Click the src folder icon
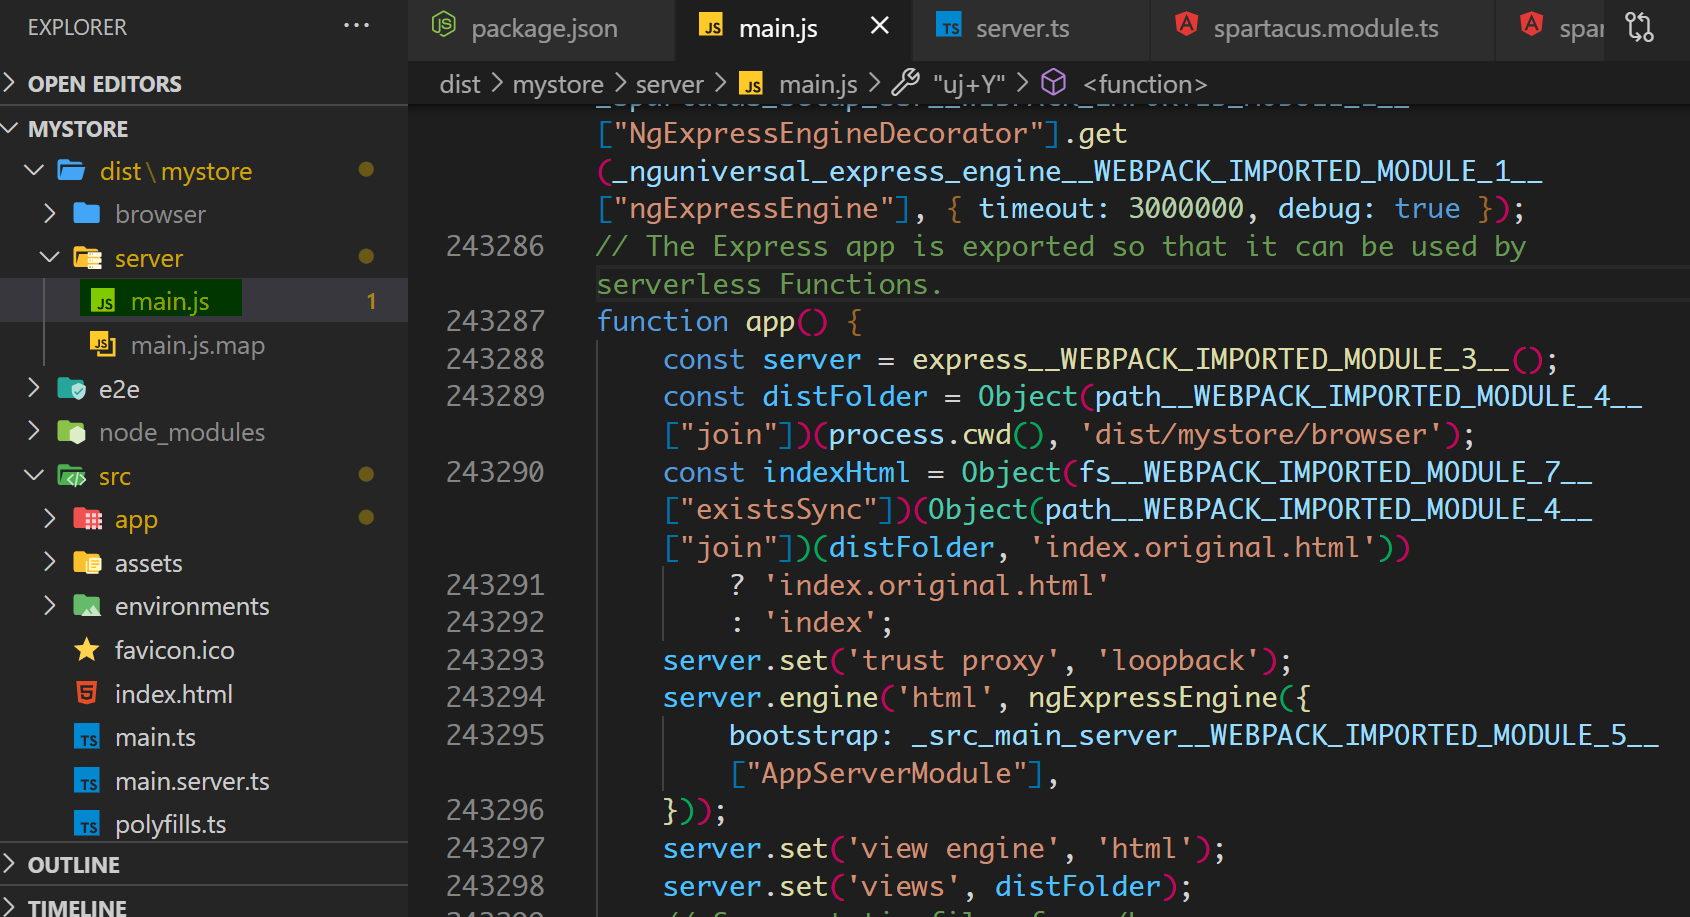The image size is (1690, 917). (71, 476)
